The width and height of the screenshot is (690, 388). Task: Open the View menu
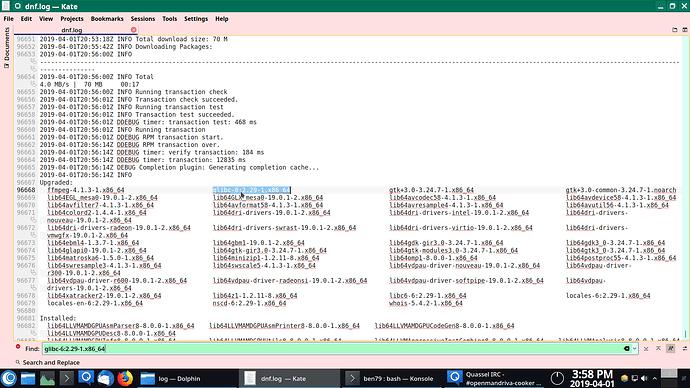pyautogui.click(x=46, y=19)
